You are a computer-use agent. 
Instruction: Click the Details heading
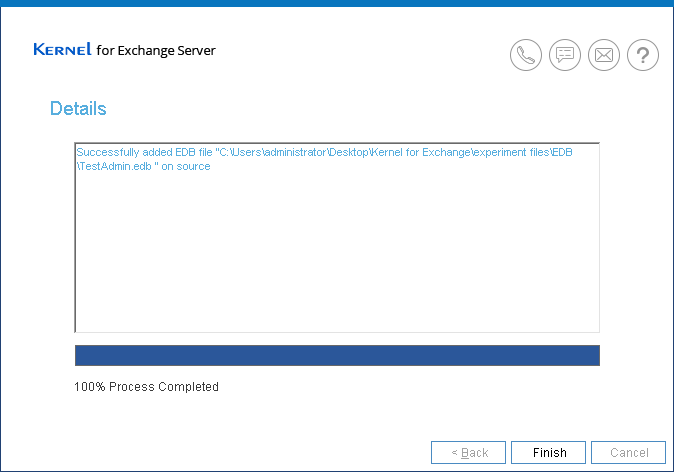pyautogui.click(x=78, y=109)
